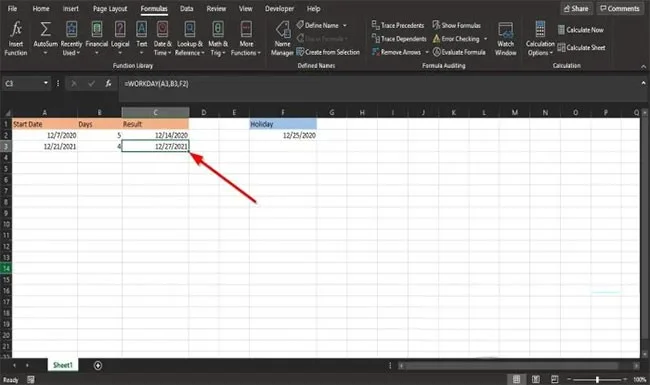
Task: Open the File tab
Action: tap(12, 8)
